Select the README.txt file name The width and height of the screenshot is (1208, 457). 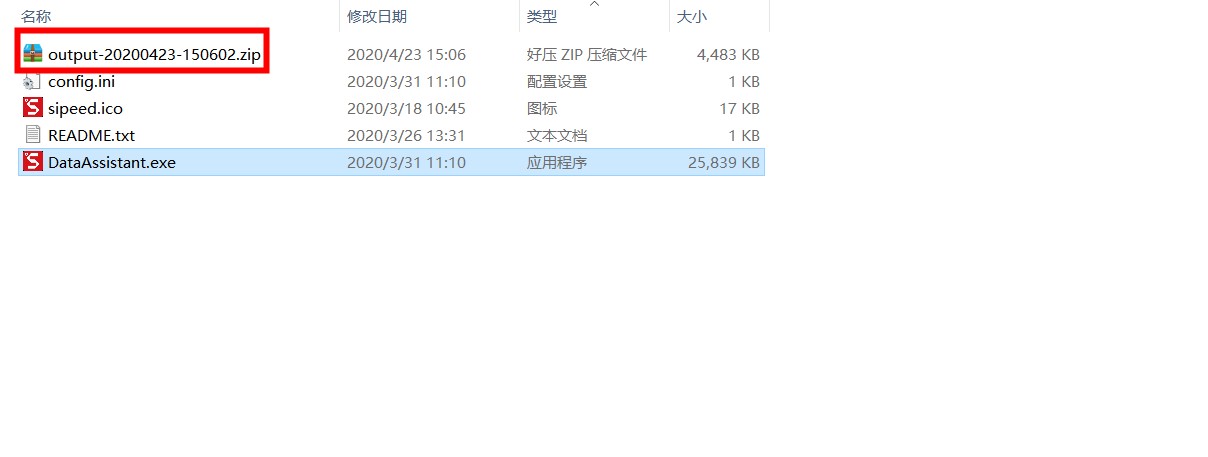pyautogui.click(x=91, y=135)
